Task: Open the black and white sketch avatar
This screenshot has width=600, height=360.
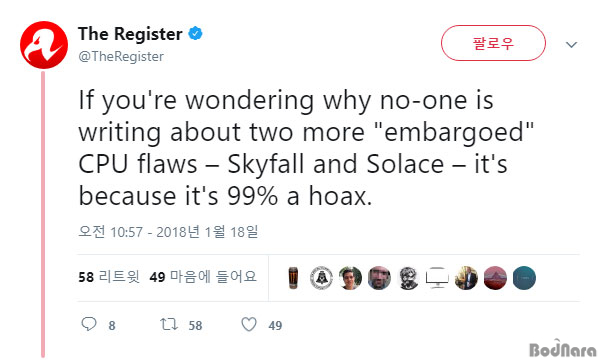Action: (408, 278)
